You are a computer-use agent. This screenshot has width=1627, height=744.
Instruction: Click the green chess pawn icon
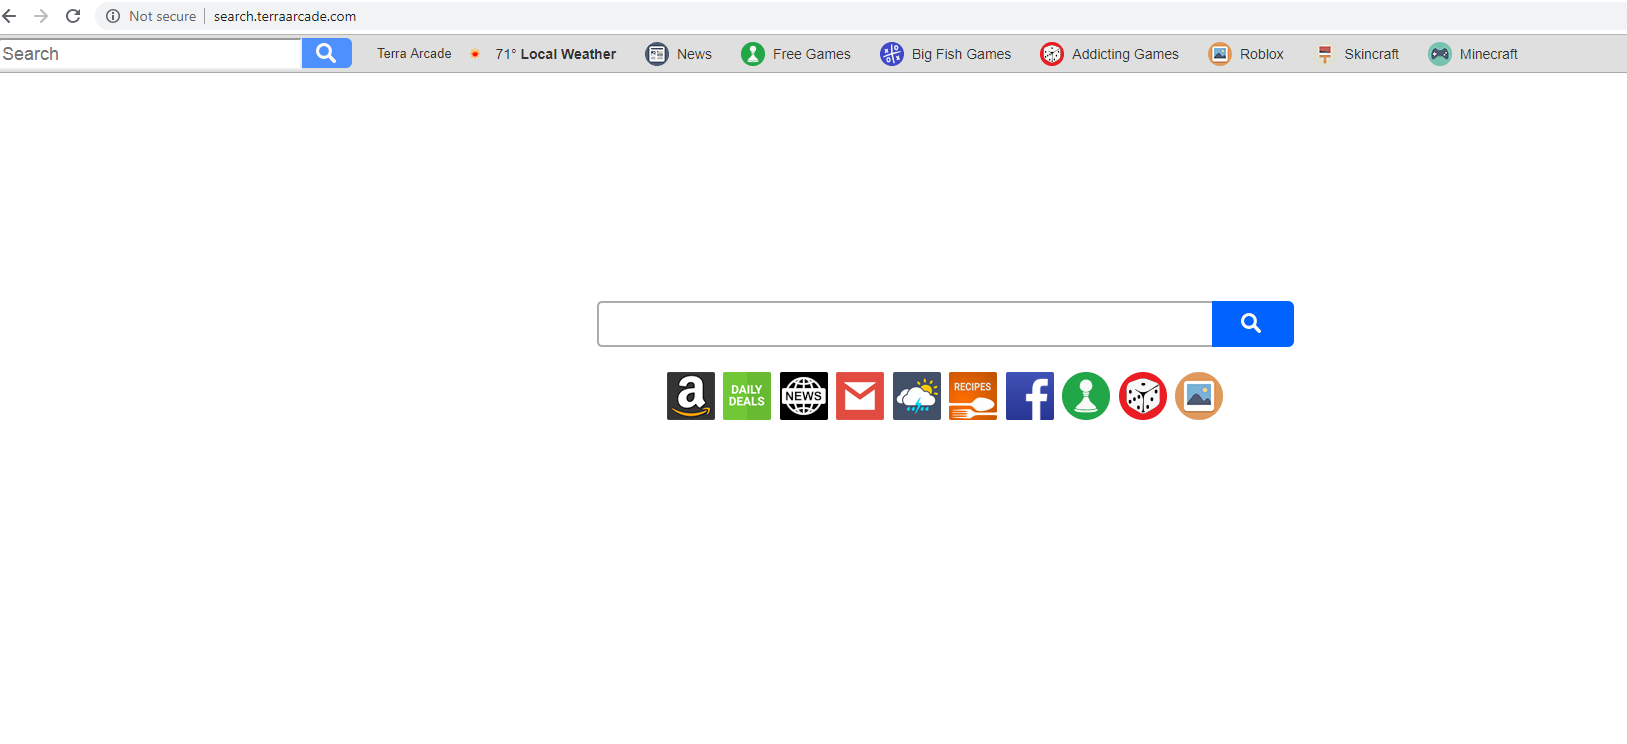tap(1086, 396)
